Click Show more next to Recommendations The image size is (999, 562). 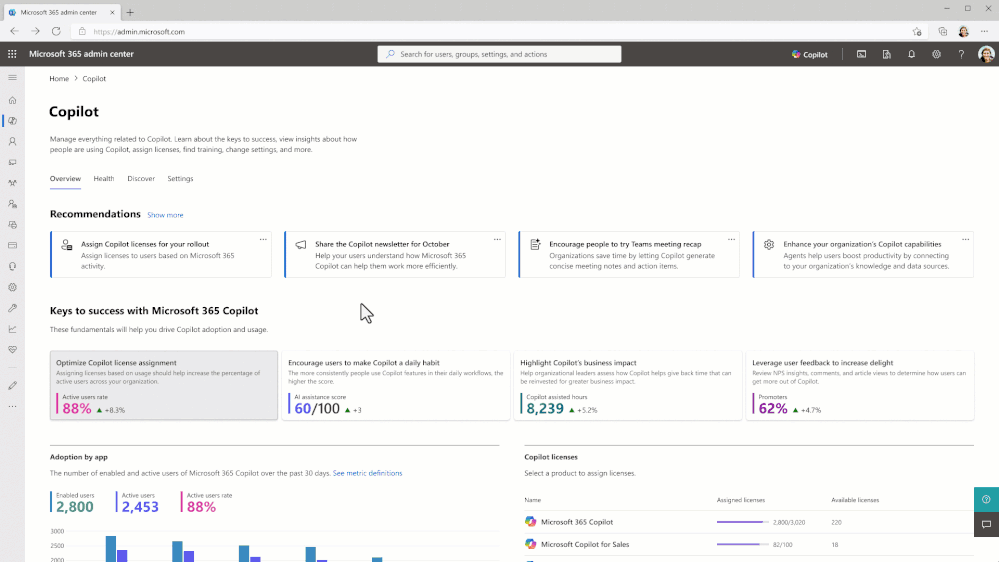pos(165,215)
